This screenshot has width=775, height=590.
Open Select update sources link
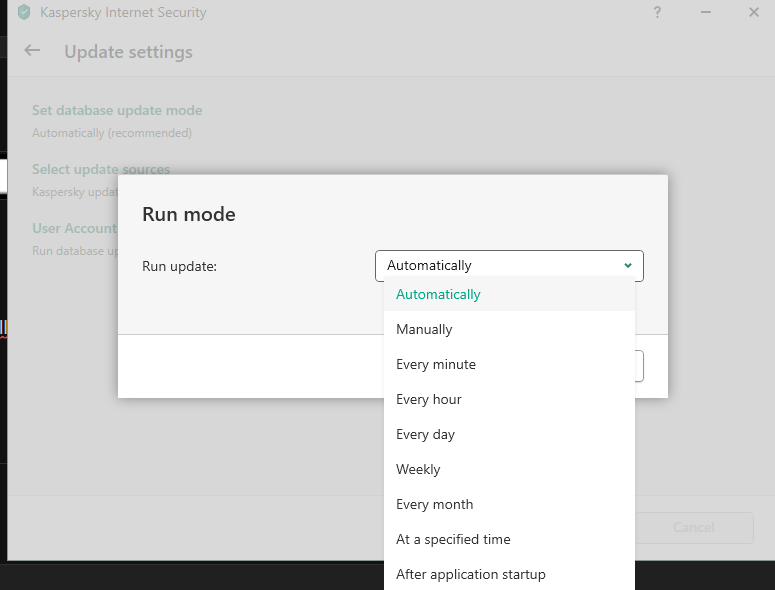[101, 170]
